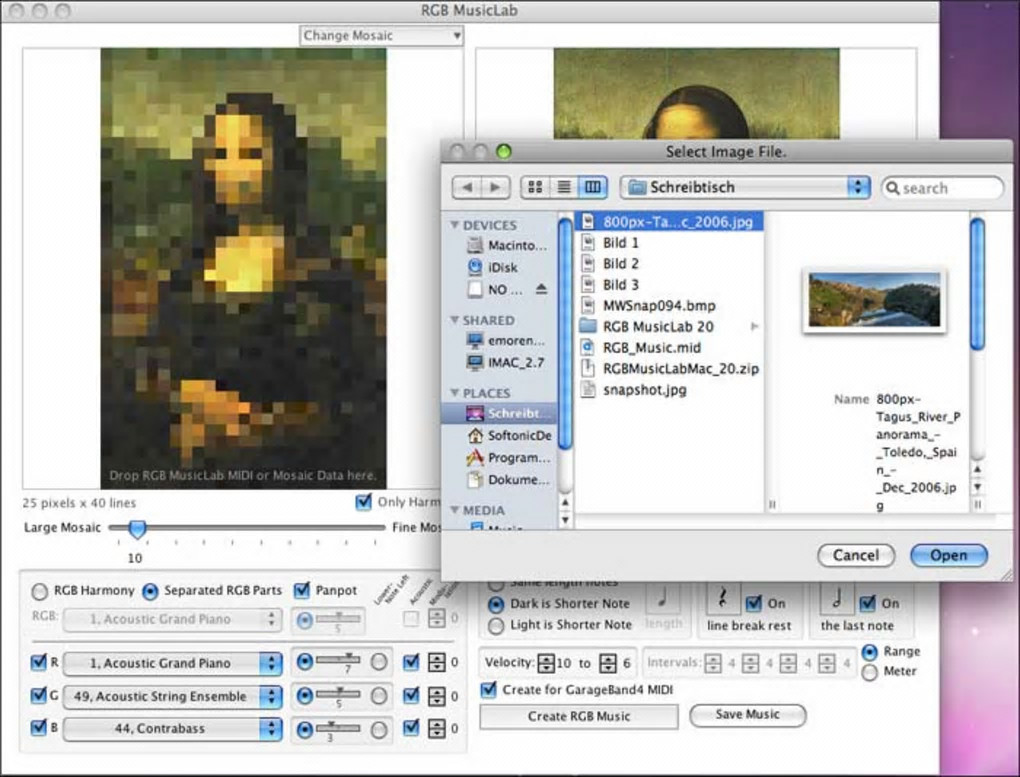This screenshot has width=1020, height=777.
Task: Switch file dialog to icon view
Action: tap(535, 187)
